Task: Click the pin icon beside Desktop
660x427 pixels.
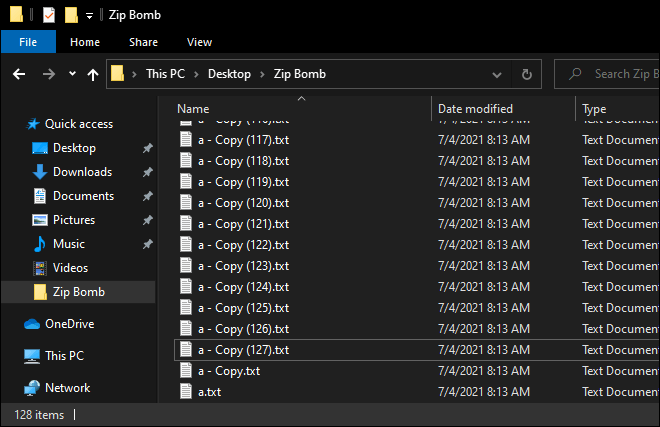Action: point(147,148)
